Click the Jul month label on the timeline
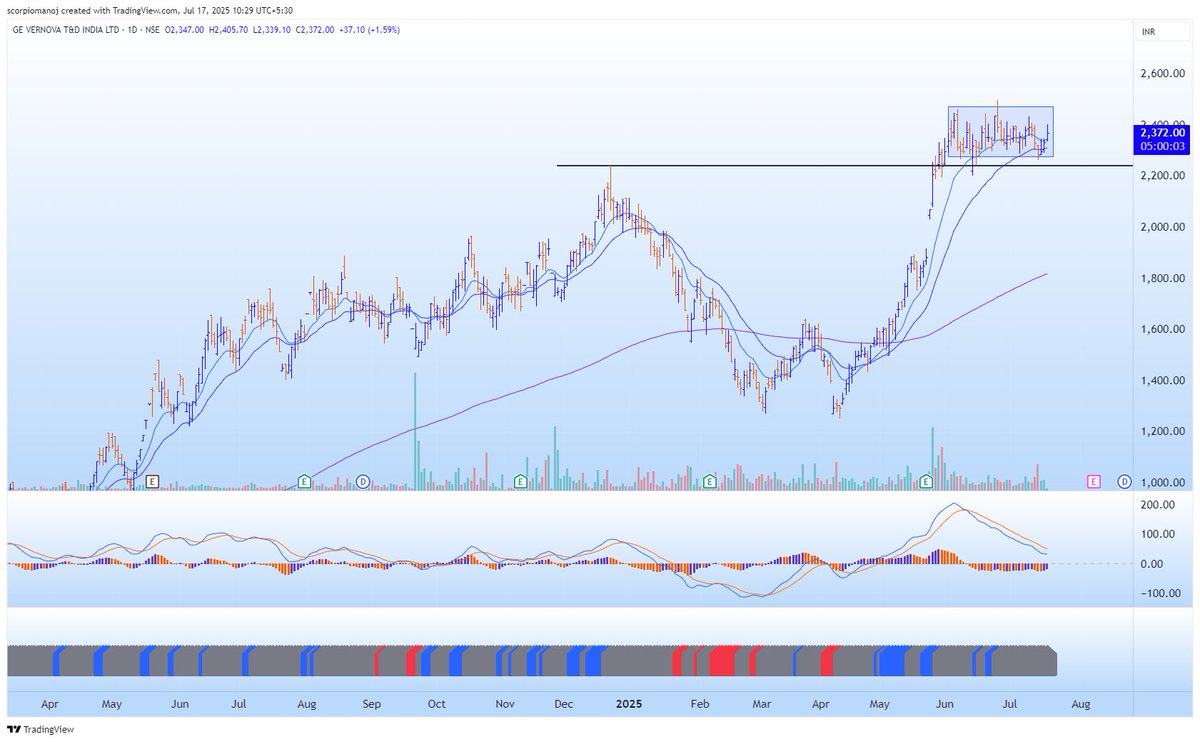This screenshot has width=1200, height=742. [x=1008, y=704]
